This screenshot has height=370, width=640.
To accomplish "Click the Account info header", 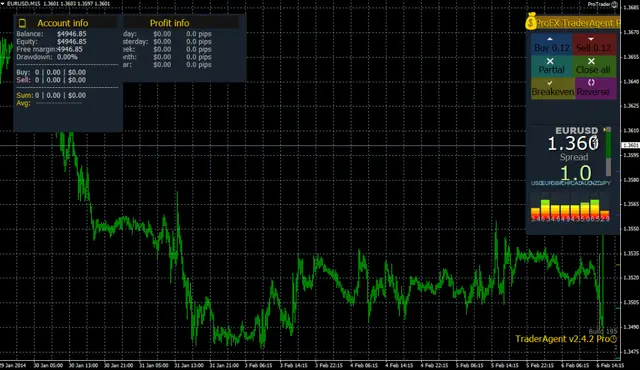I will click(x=62, y=23).
